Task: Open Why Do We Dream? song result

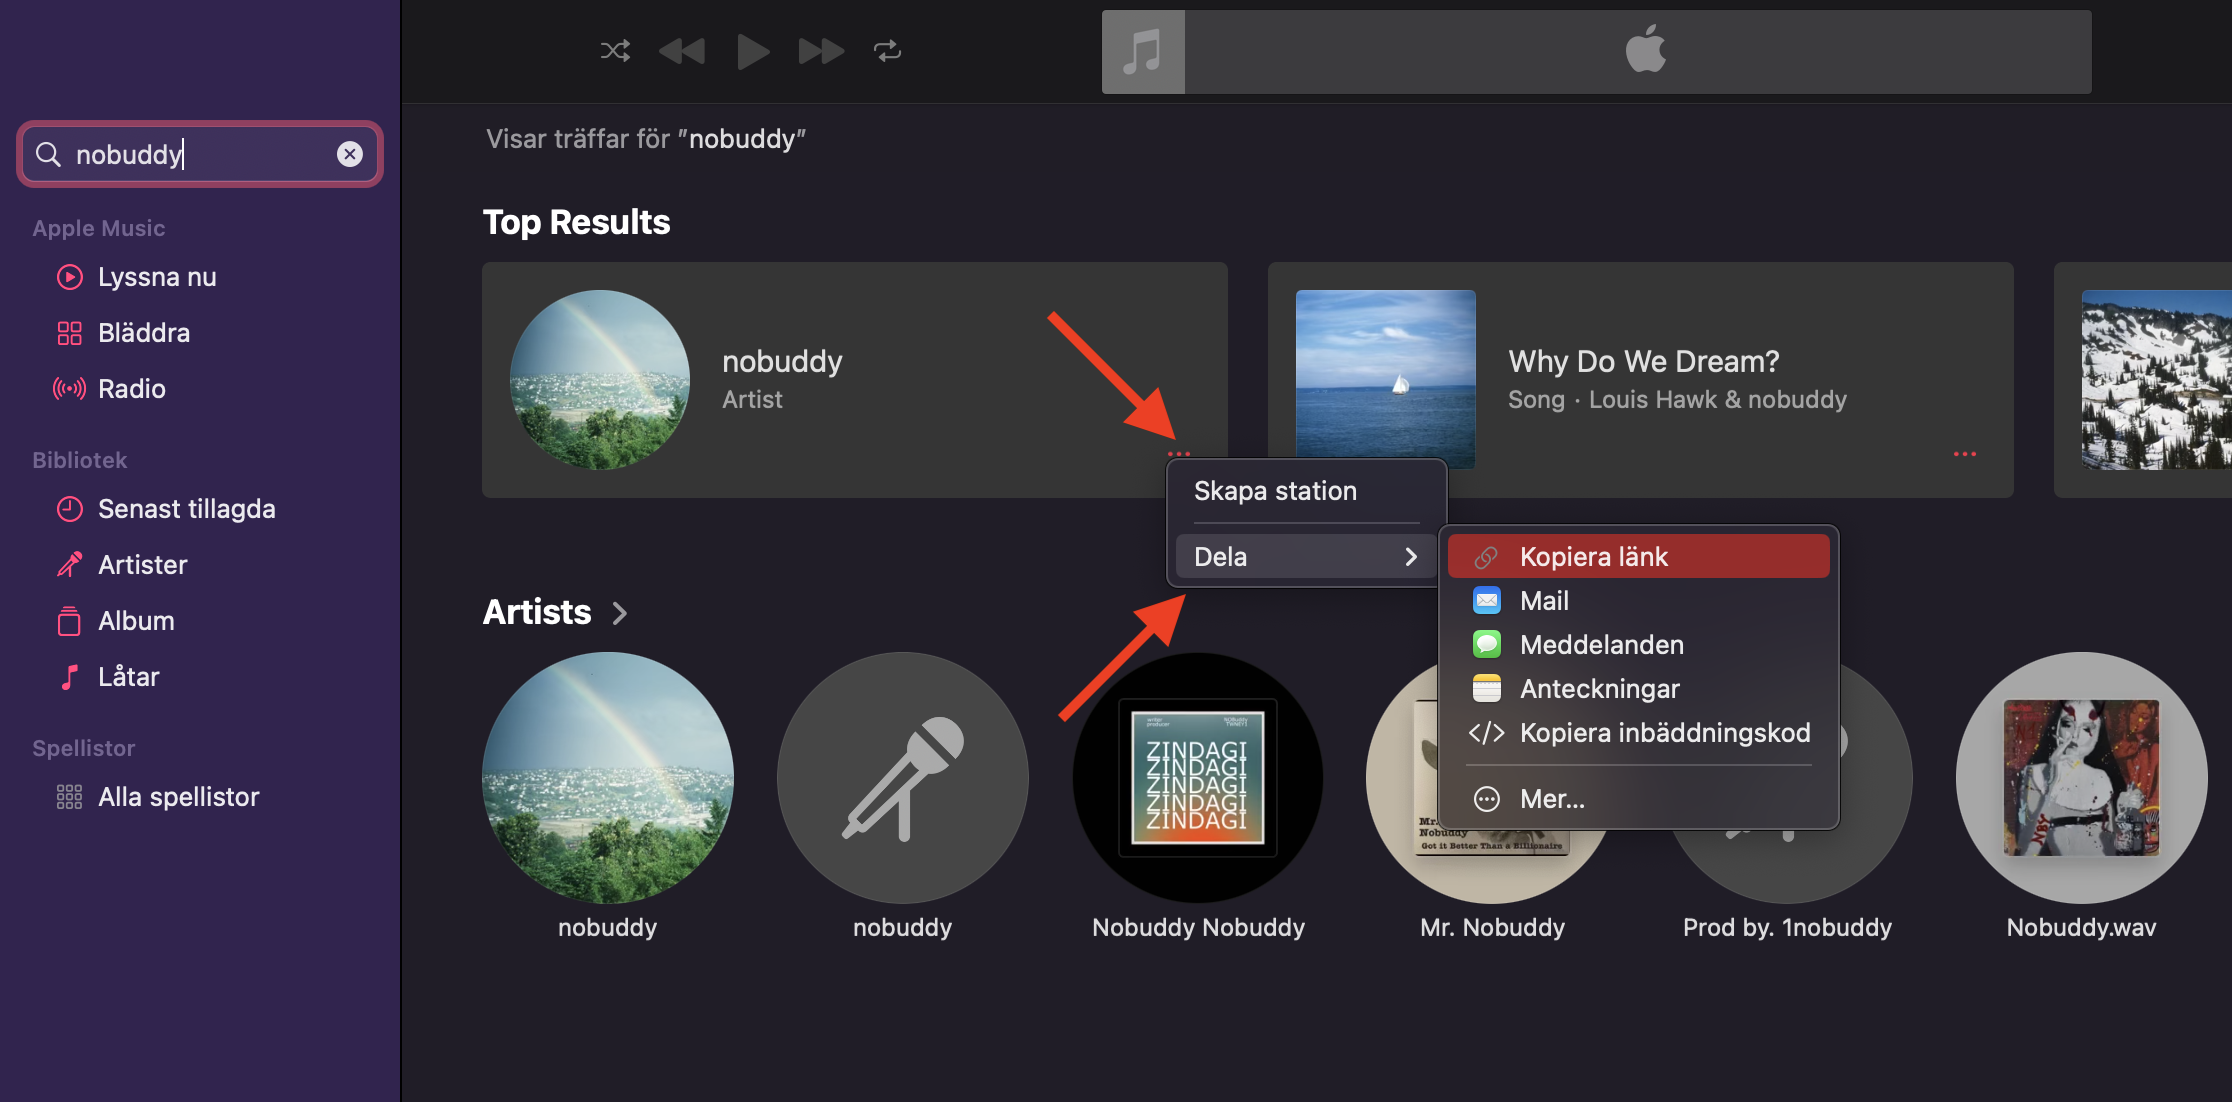Action: pyautogui.click(x=1640, y=380)
